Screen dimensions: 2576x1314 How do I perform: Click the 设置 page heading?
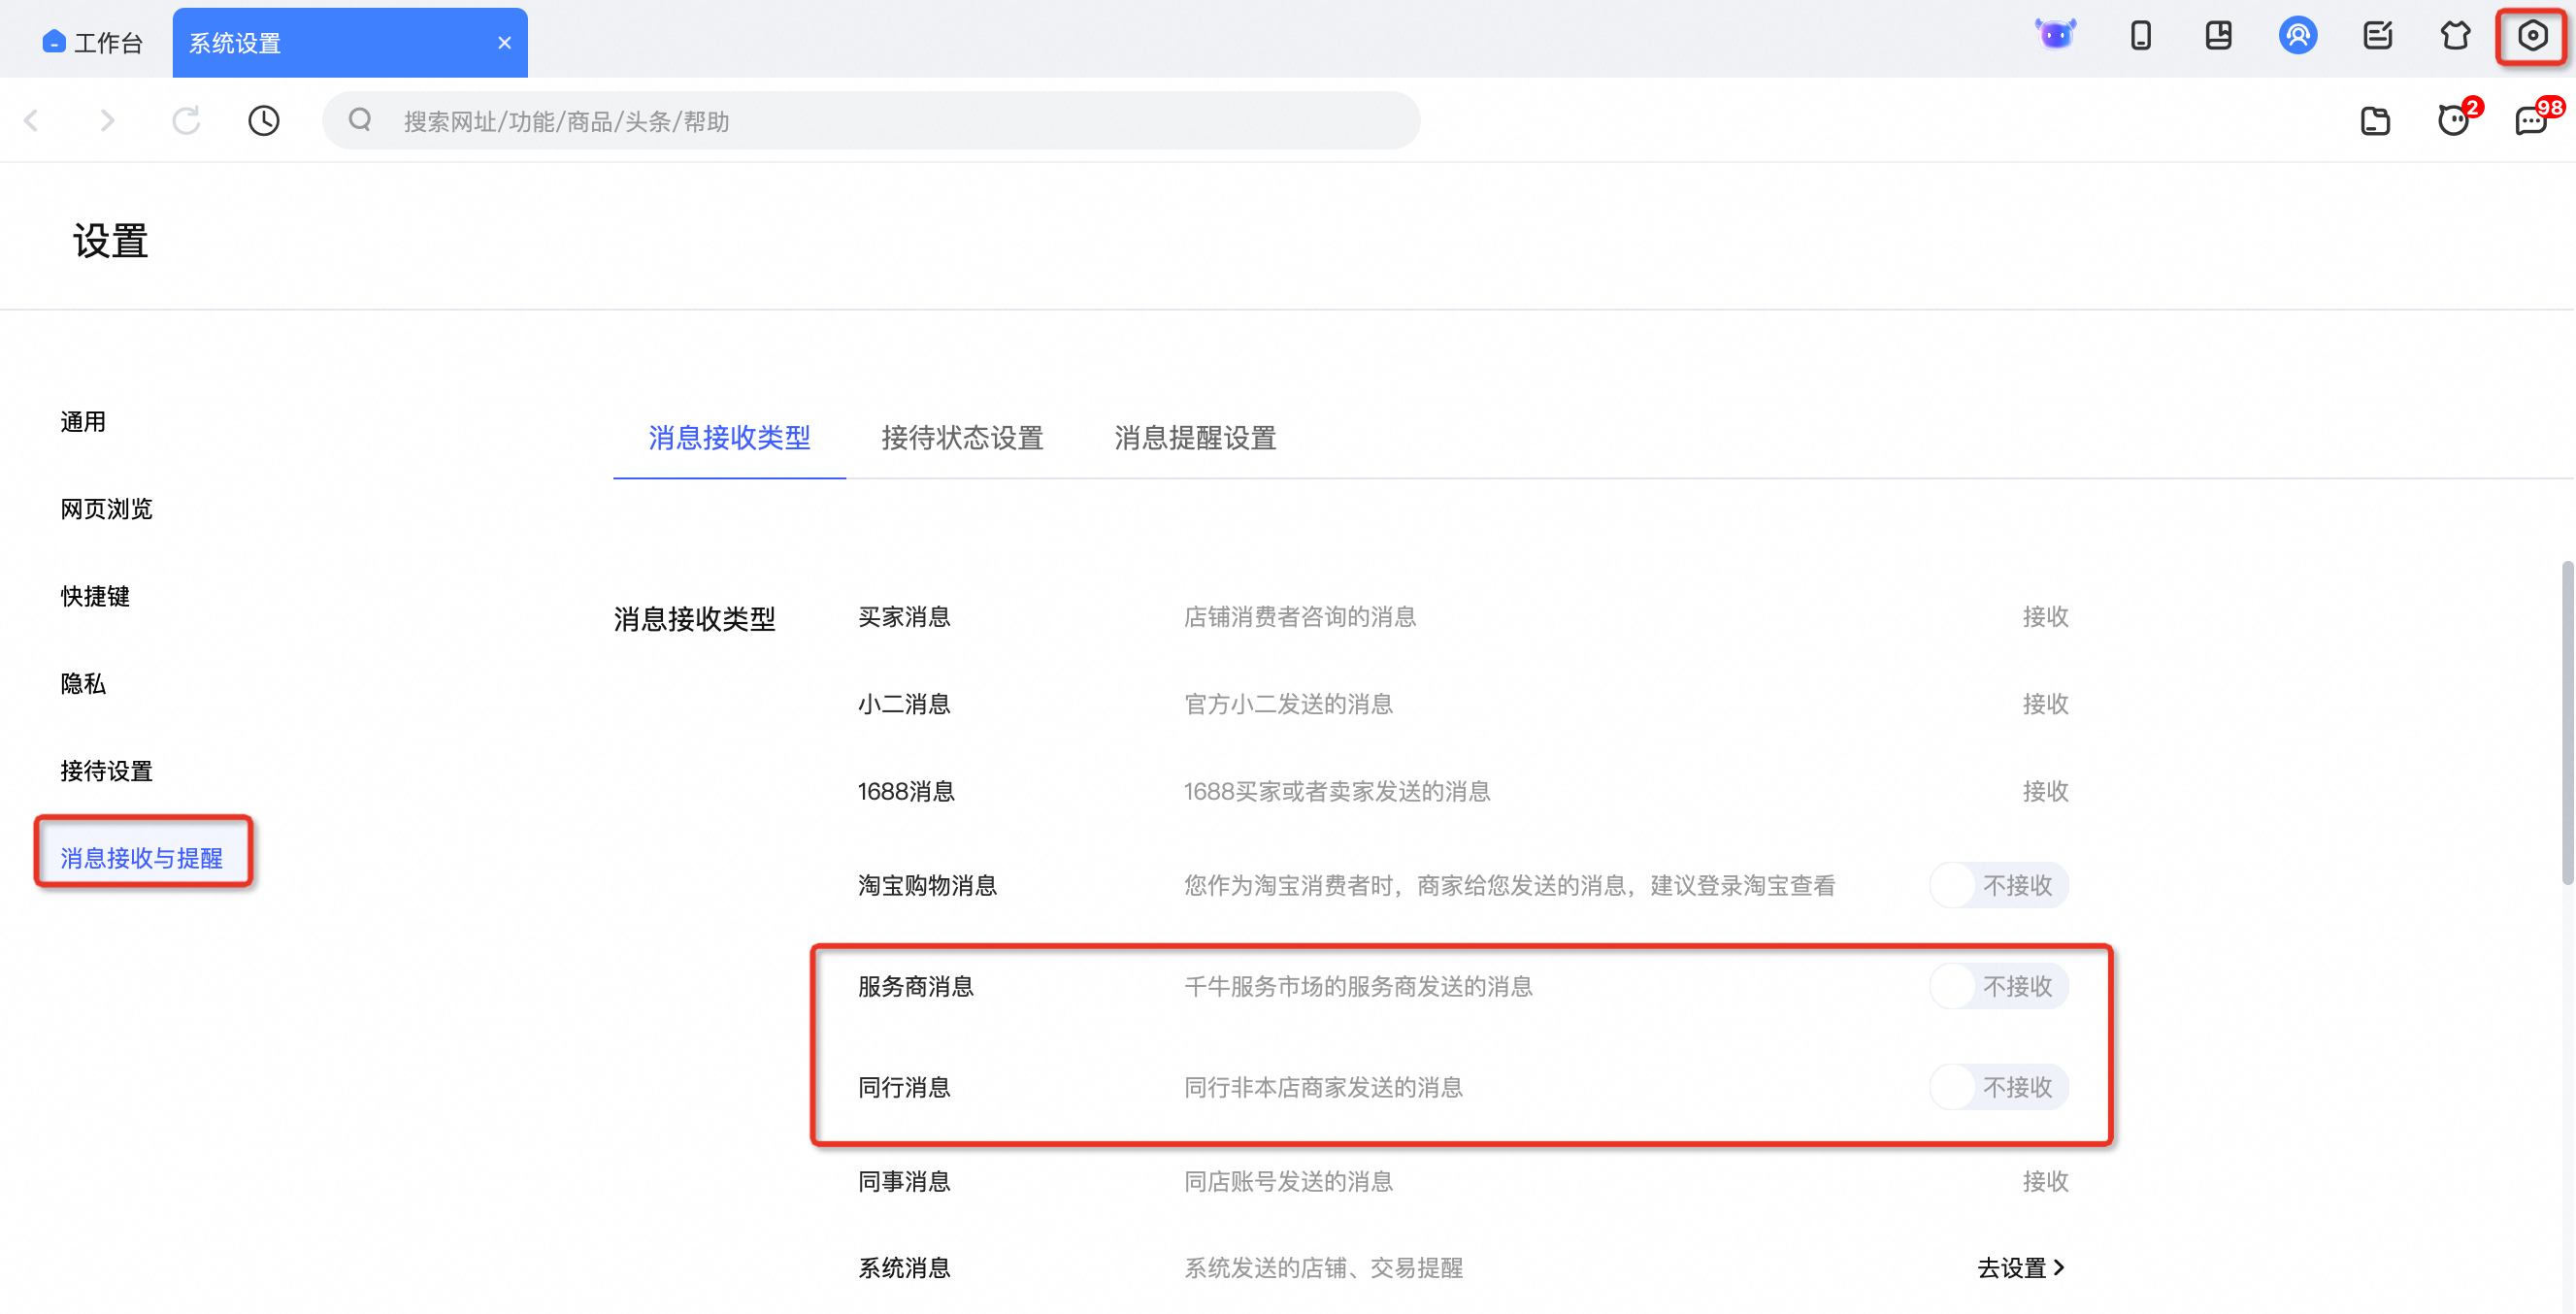click(110, 241)
